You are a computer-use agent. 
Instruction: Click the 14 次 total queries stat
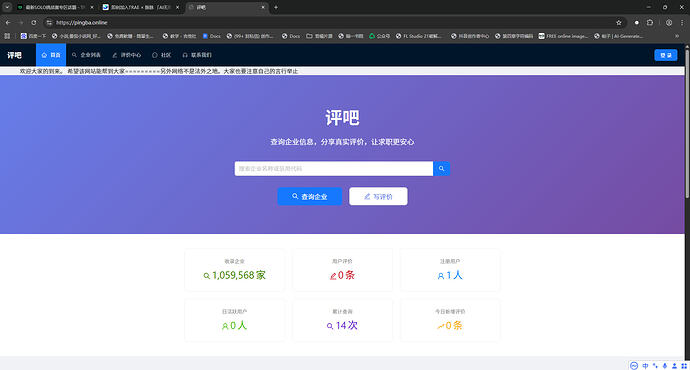(x=342, y=320)
